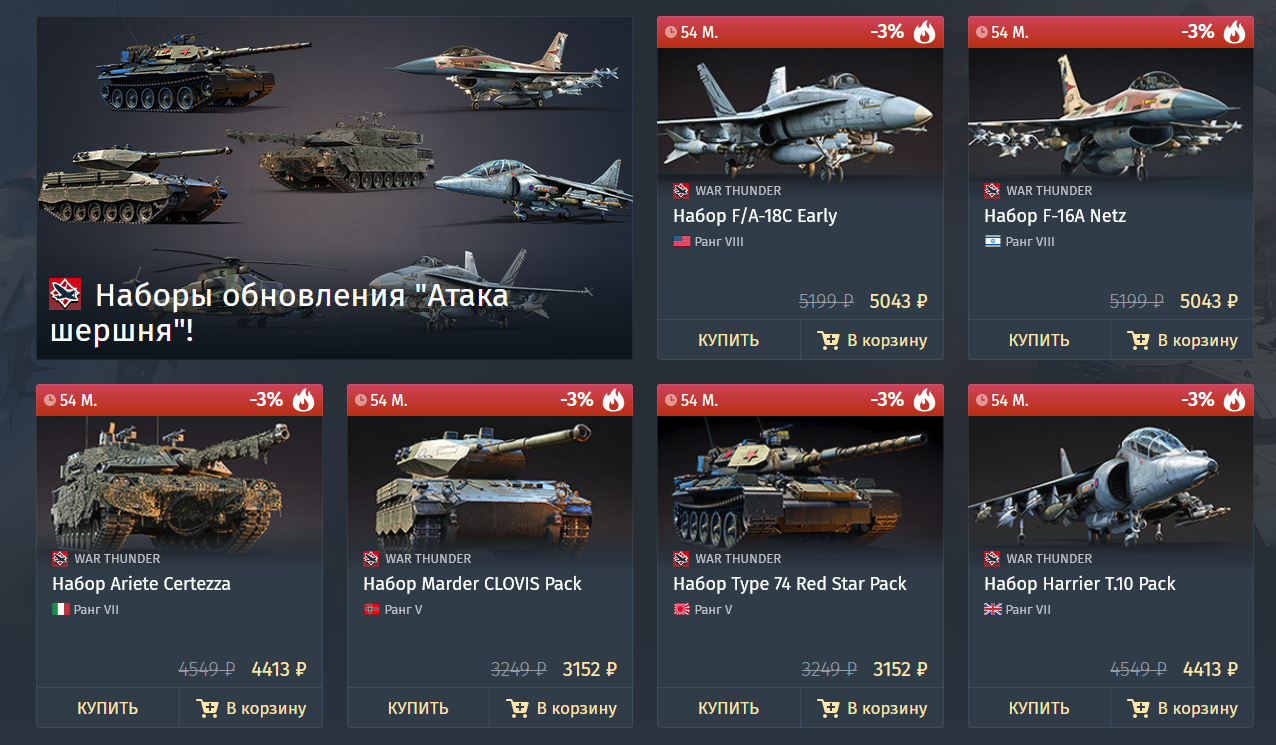
Task: Click cart icon for Ariete Certezza pack
Action: (207, 709)
